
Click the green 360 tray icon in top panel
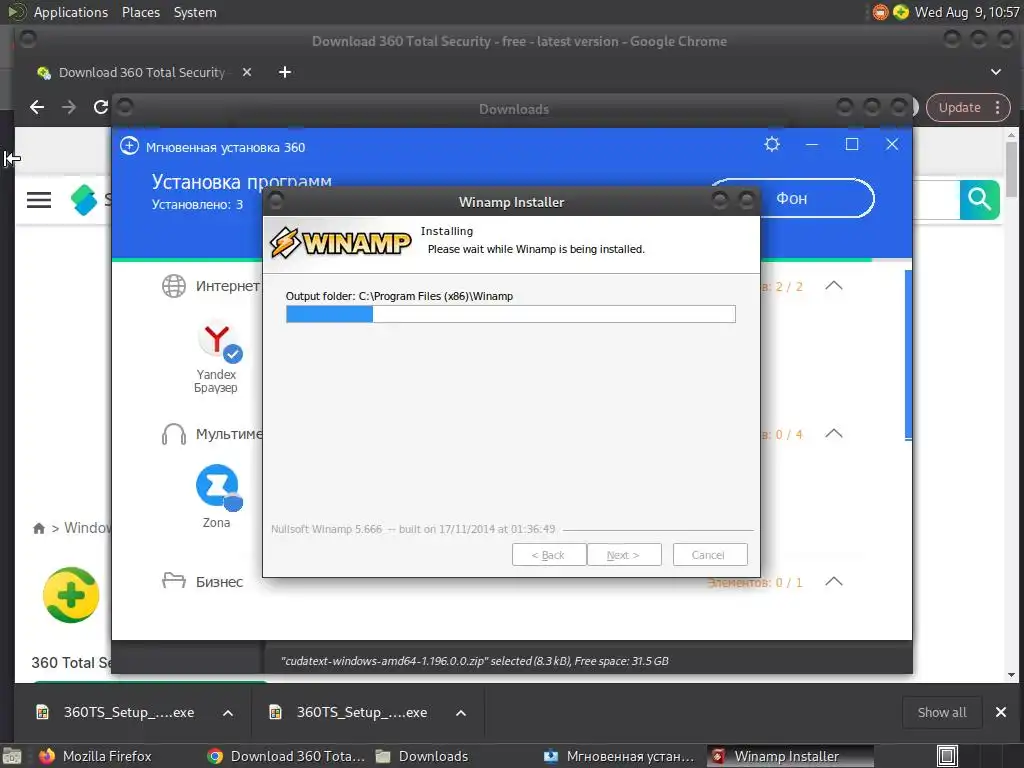(901, 12)
